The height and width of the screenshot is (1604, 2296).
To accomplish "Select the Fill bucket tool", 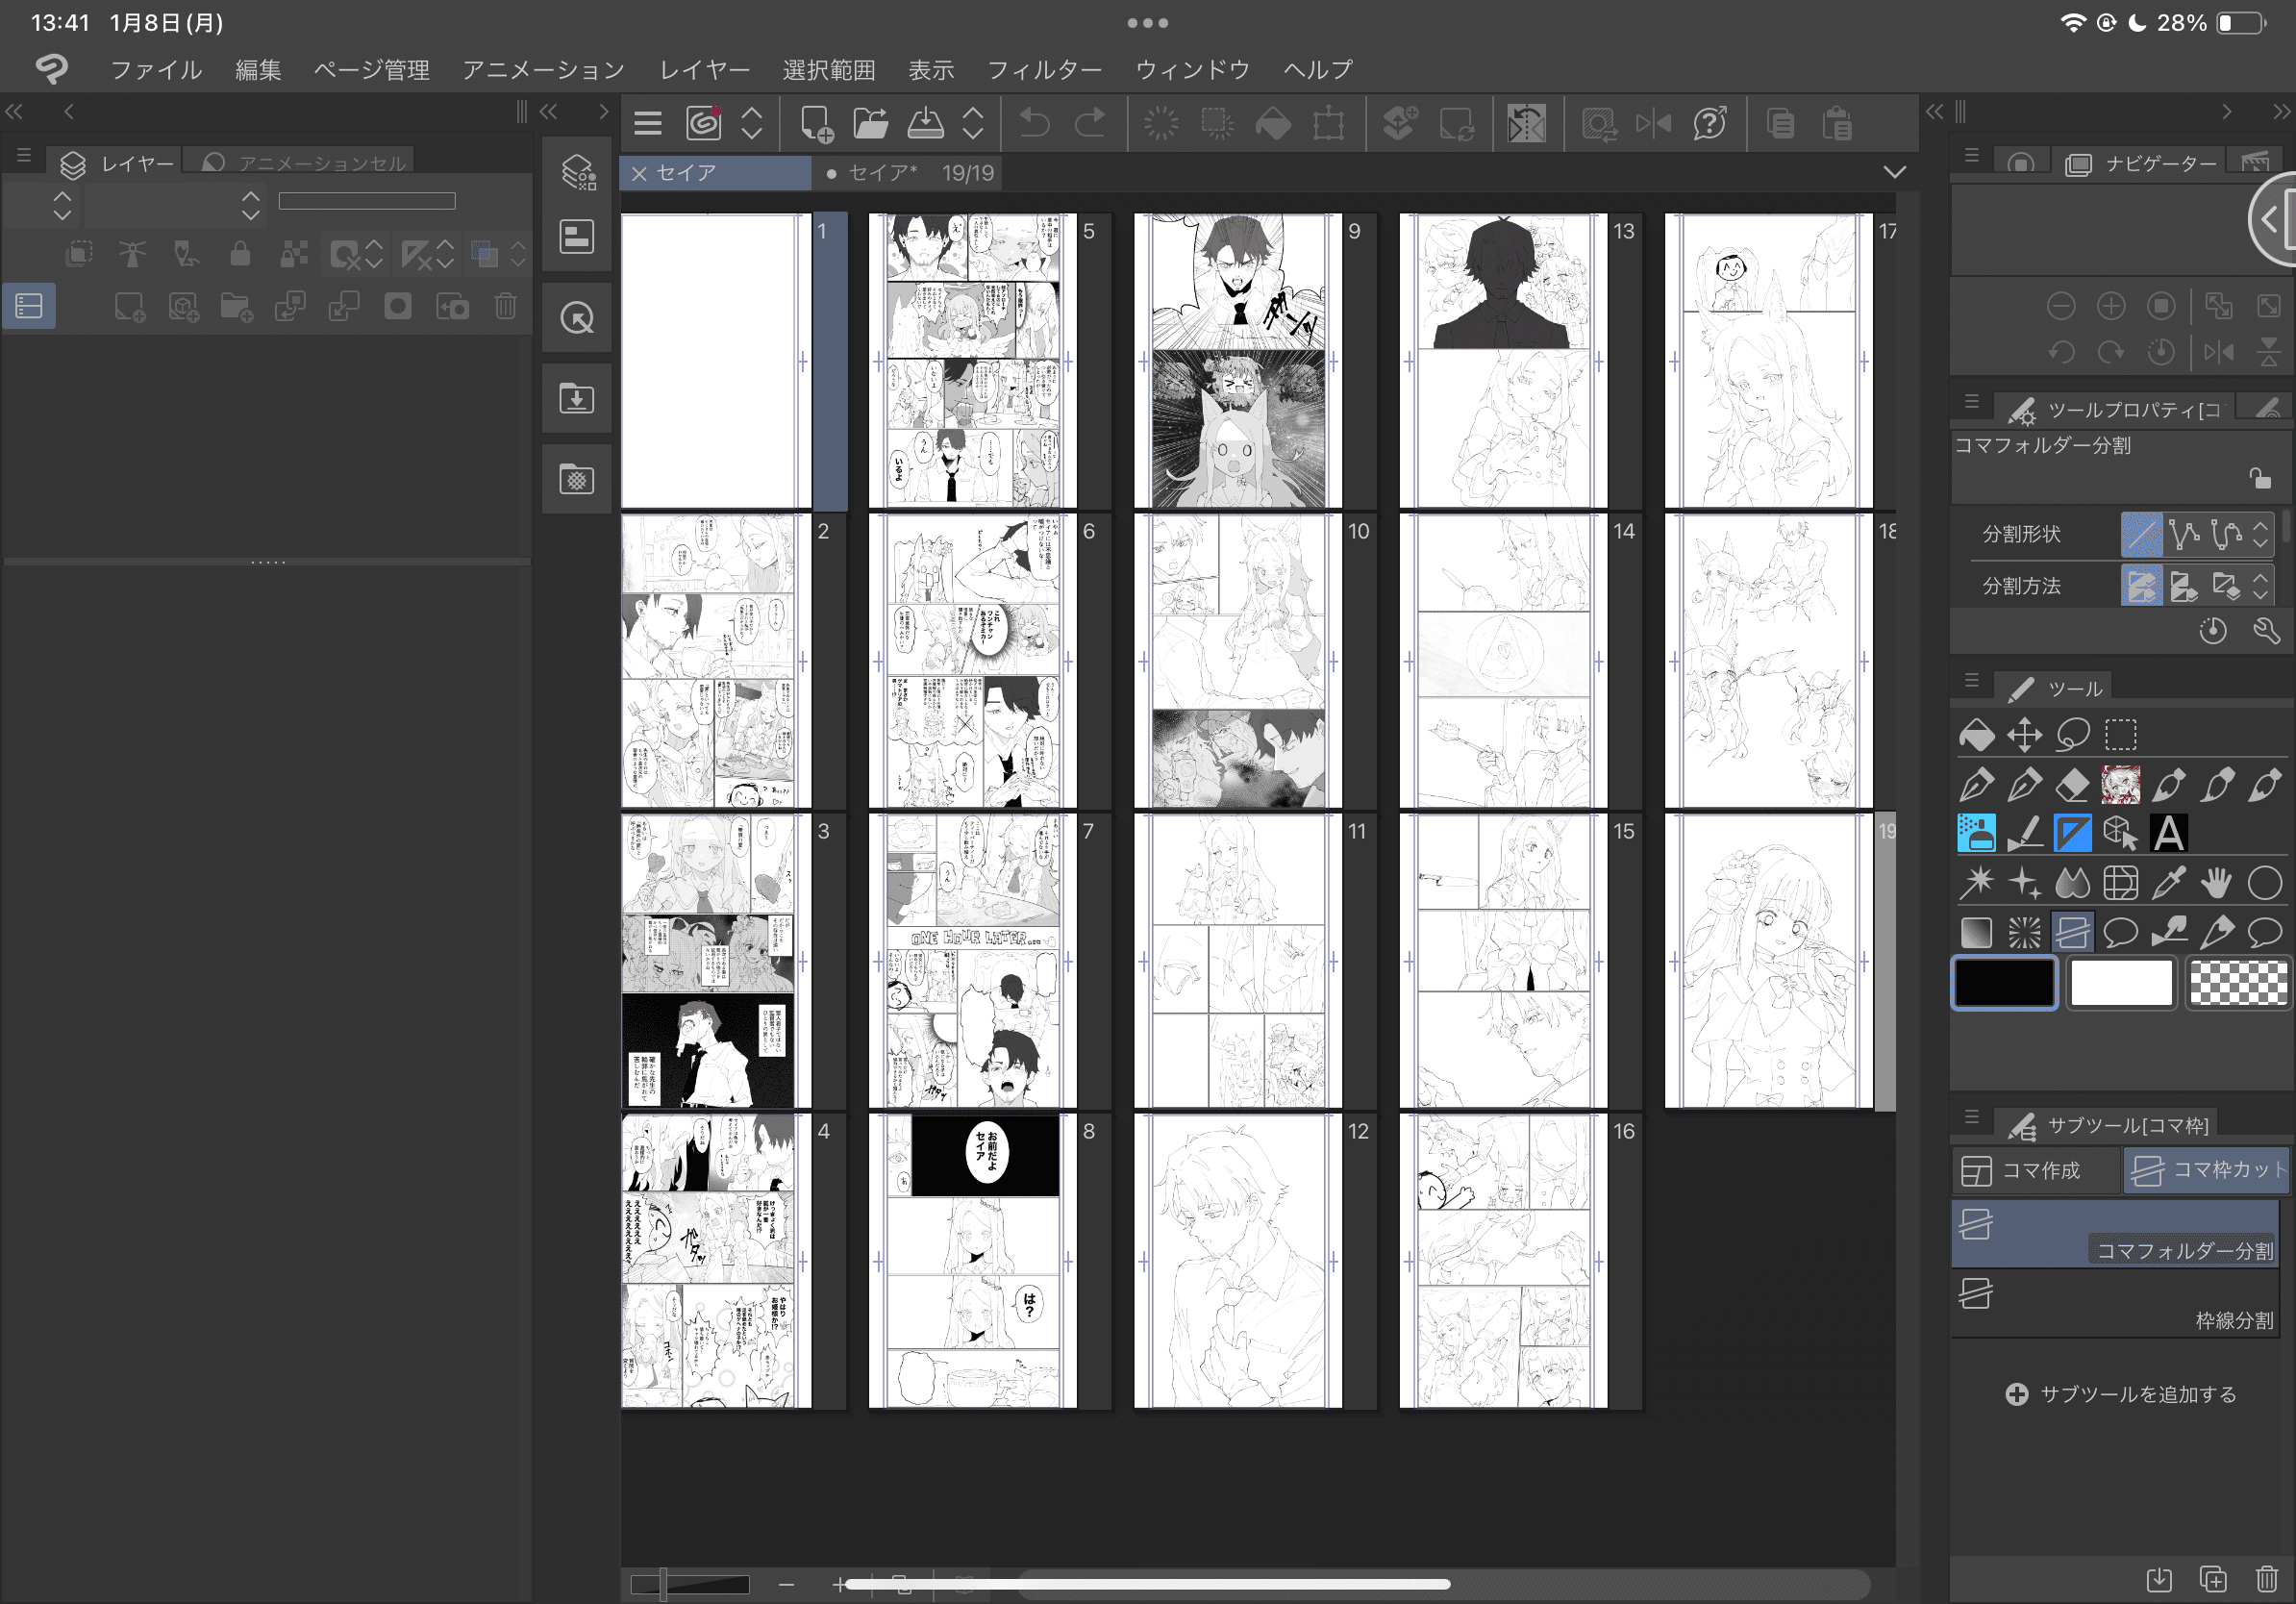I will click(1976, 735).
